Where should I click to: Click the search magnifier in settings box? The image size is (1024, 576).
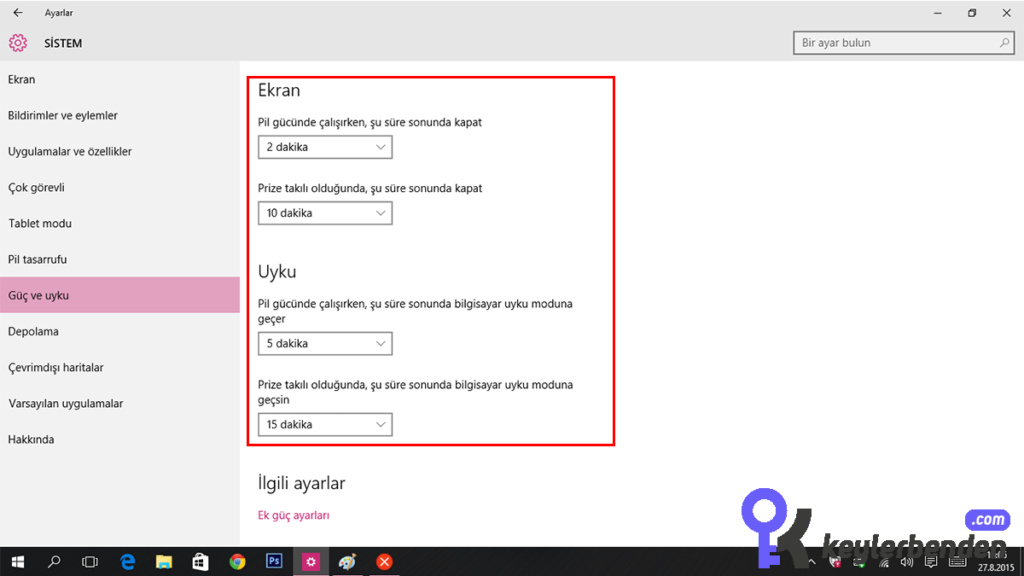click(1004, 42)
